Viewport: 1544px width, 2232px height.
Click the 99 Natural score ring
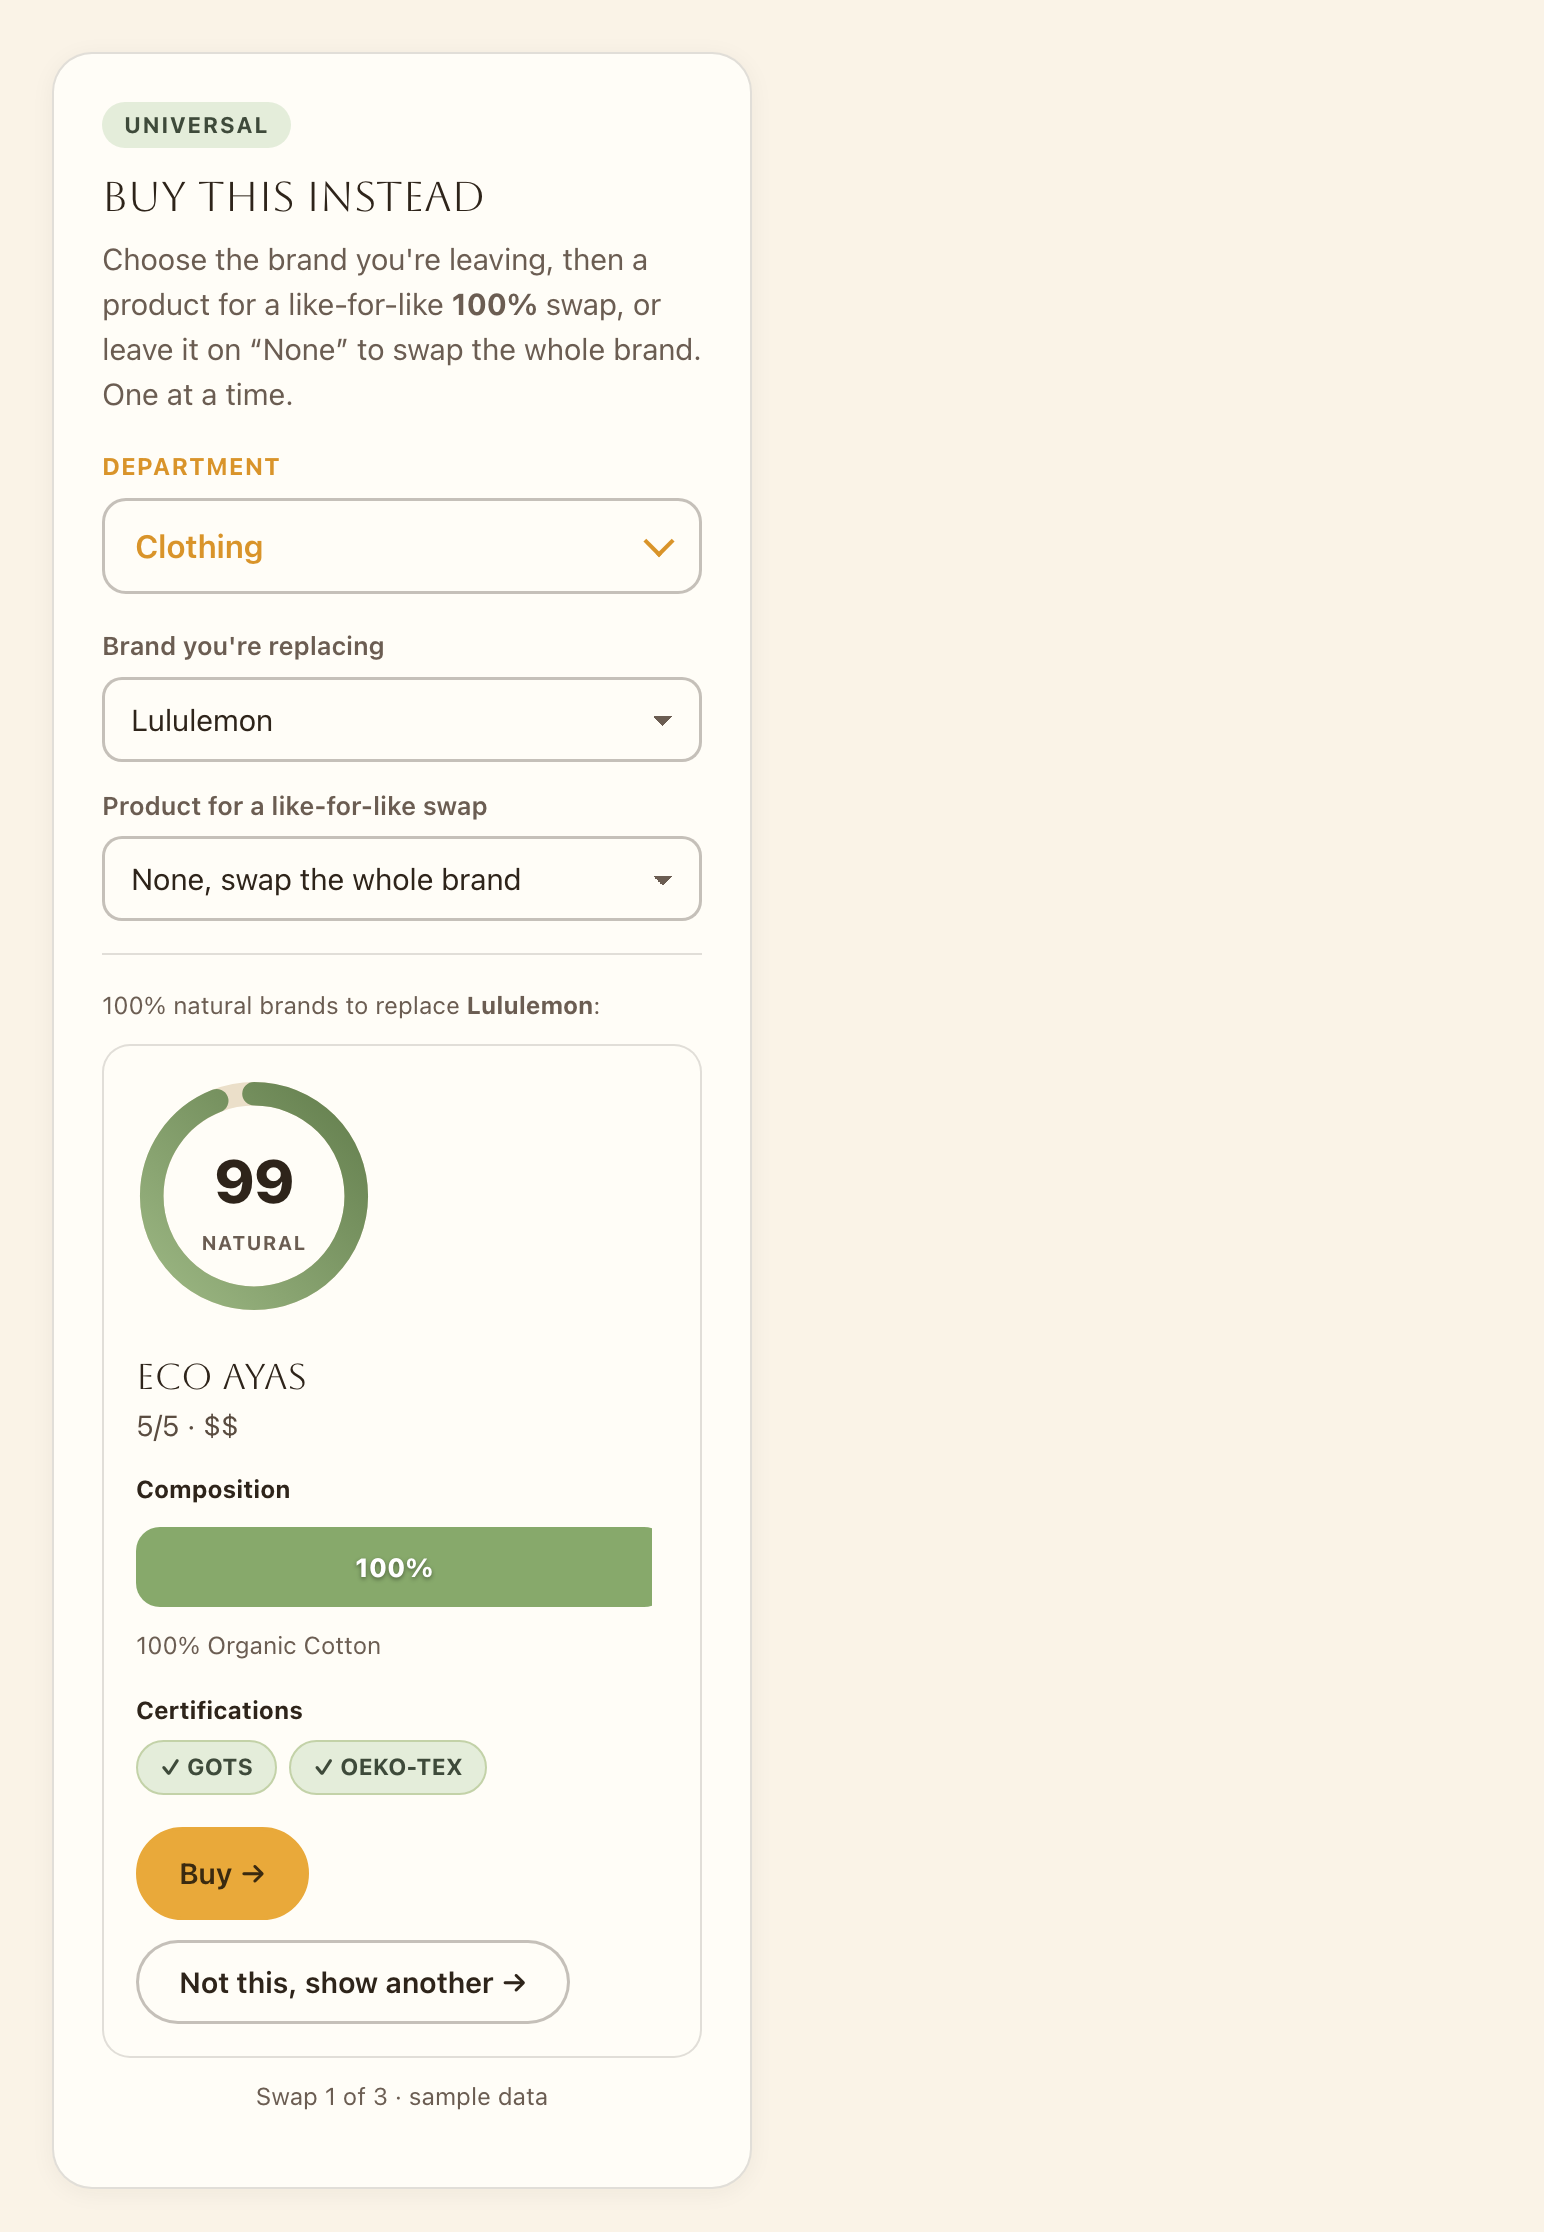[x=254, y=1196]
